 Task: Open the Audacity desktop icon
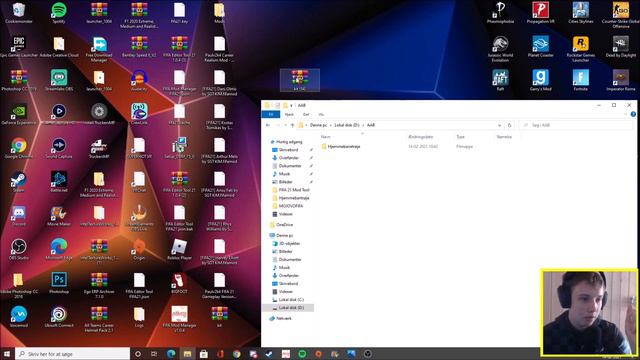pyautogui.click(x=139, y=80)
